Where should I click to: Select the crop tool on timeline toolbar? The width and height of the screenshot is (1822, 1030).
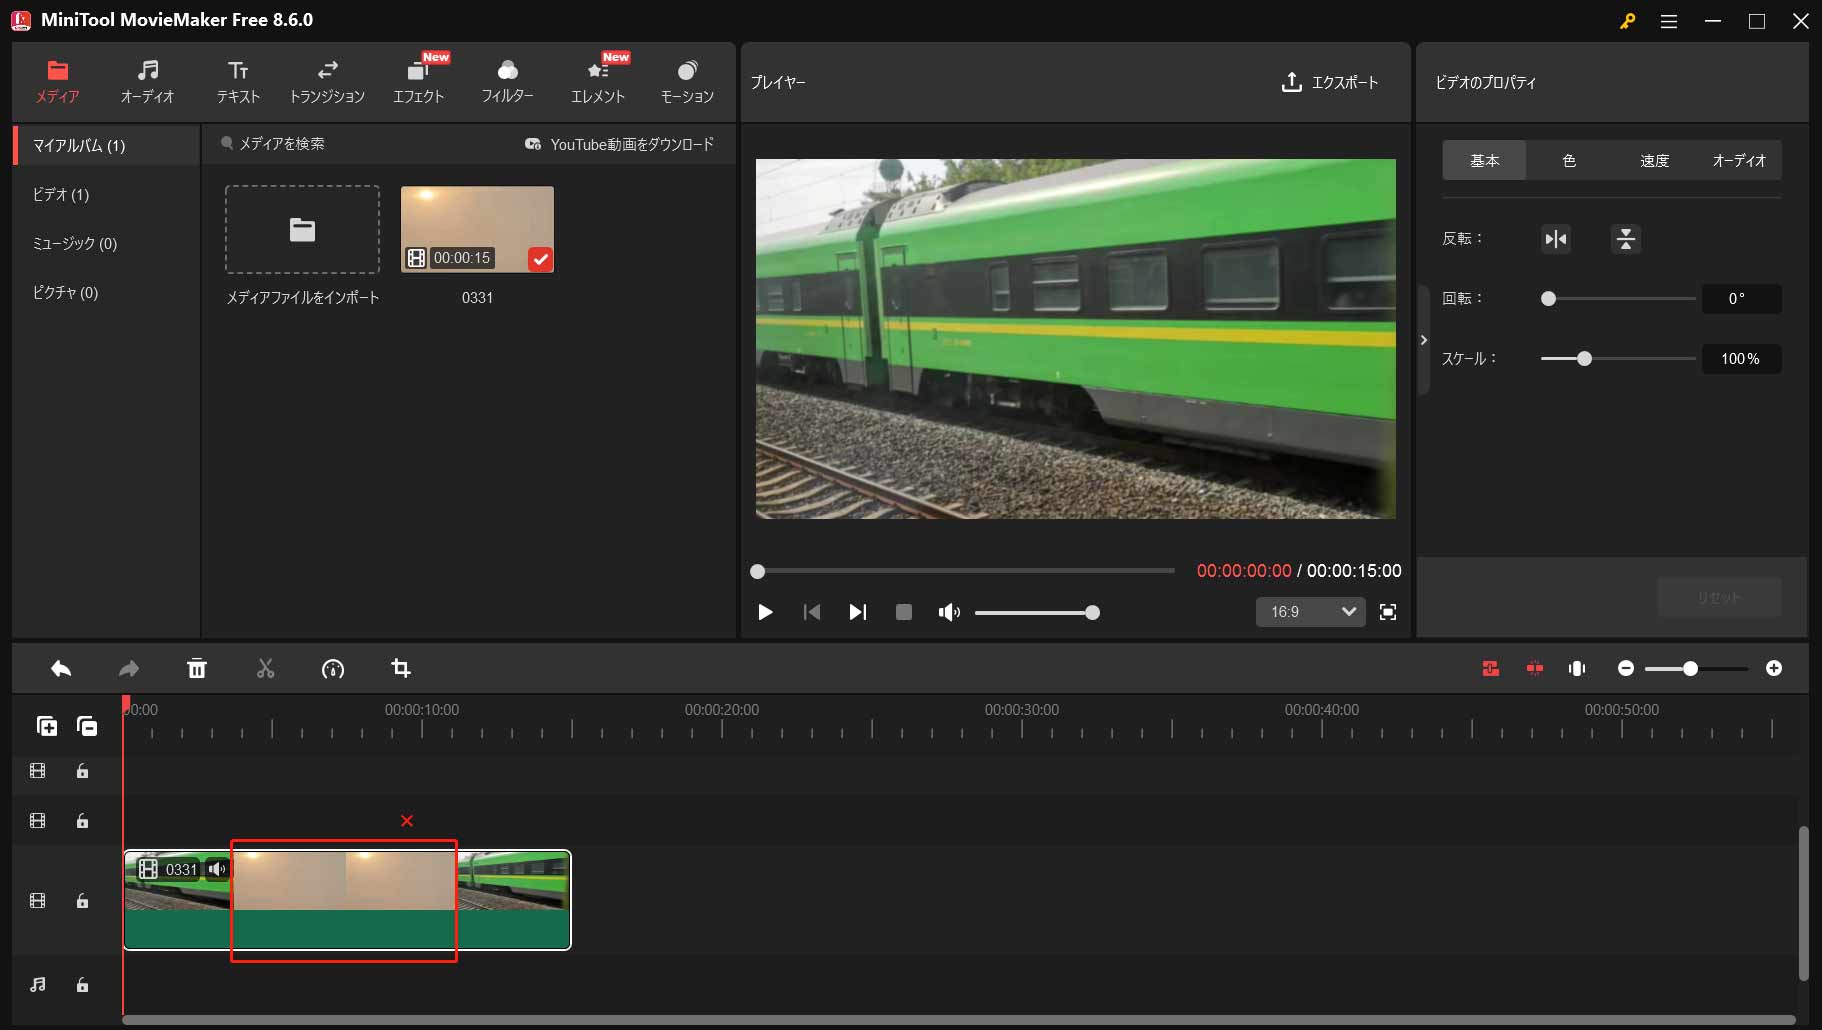(400, 668)
